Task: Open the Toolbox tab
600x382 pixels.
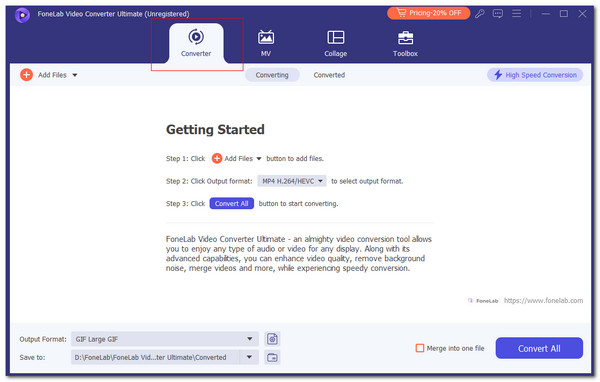Action: pyautogui.click(x=405, y=43)
